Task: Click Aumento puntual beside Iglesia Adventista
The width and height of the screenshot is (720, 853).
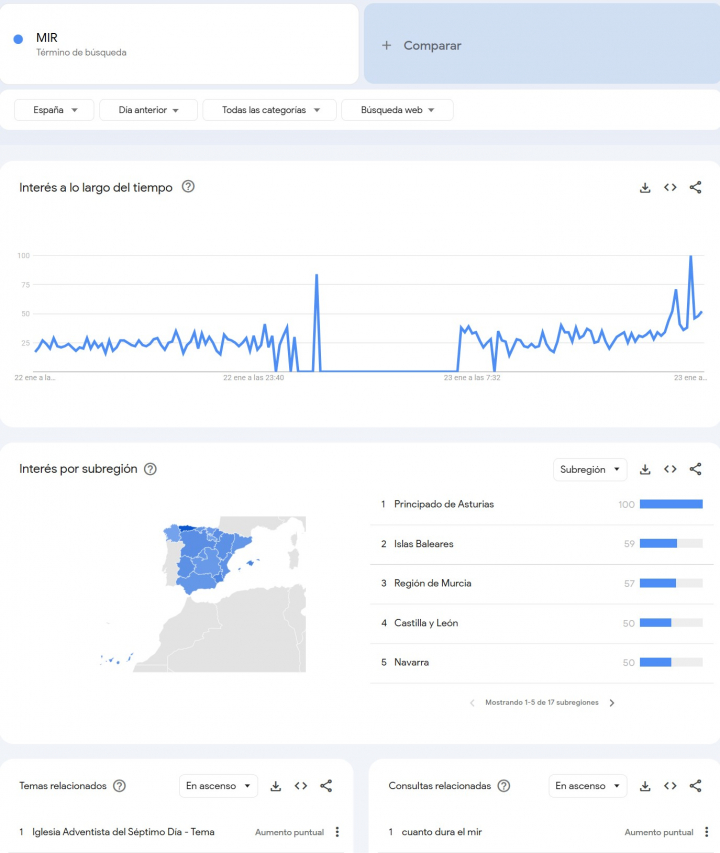Action: point(289,832)
